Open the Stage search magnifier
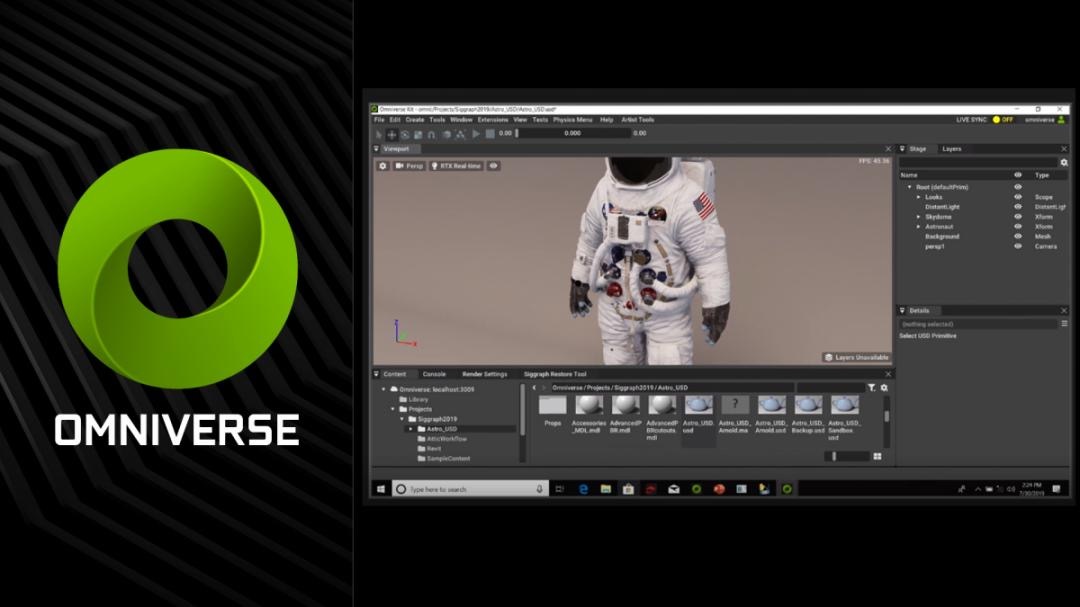 1064,161
